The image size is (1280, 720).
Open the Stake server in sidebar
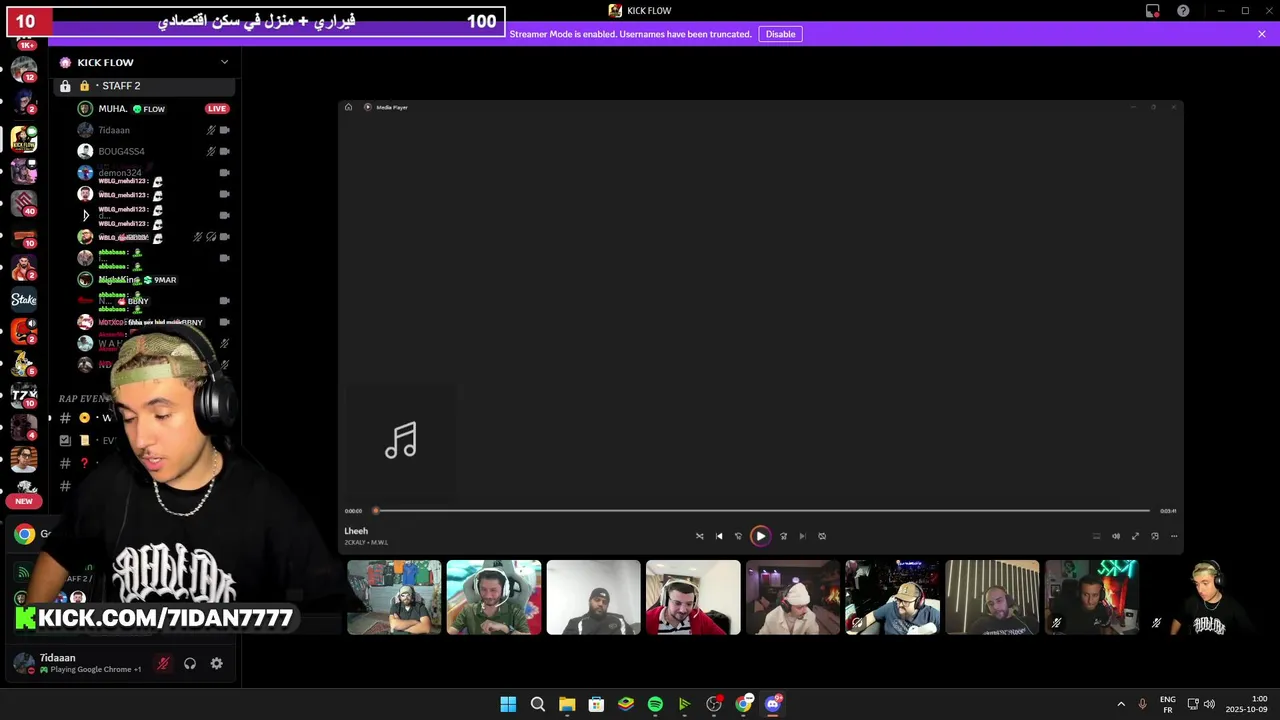24,299
